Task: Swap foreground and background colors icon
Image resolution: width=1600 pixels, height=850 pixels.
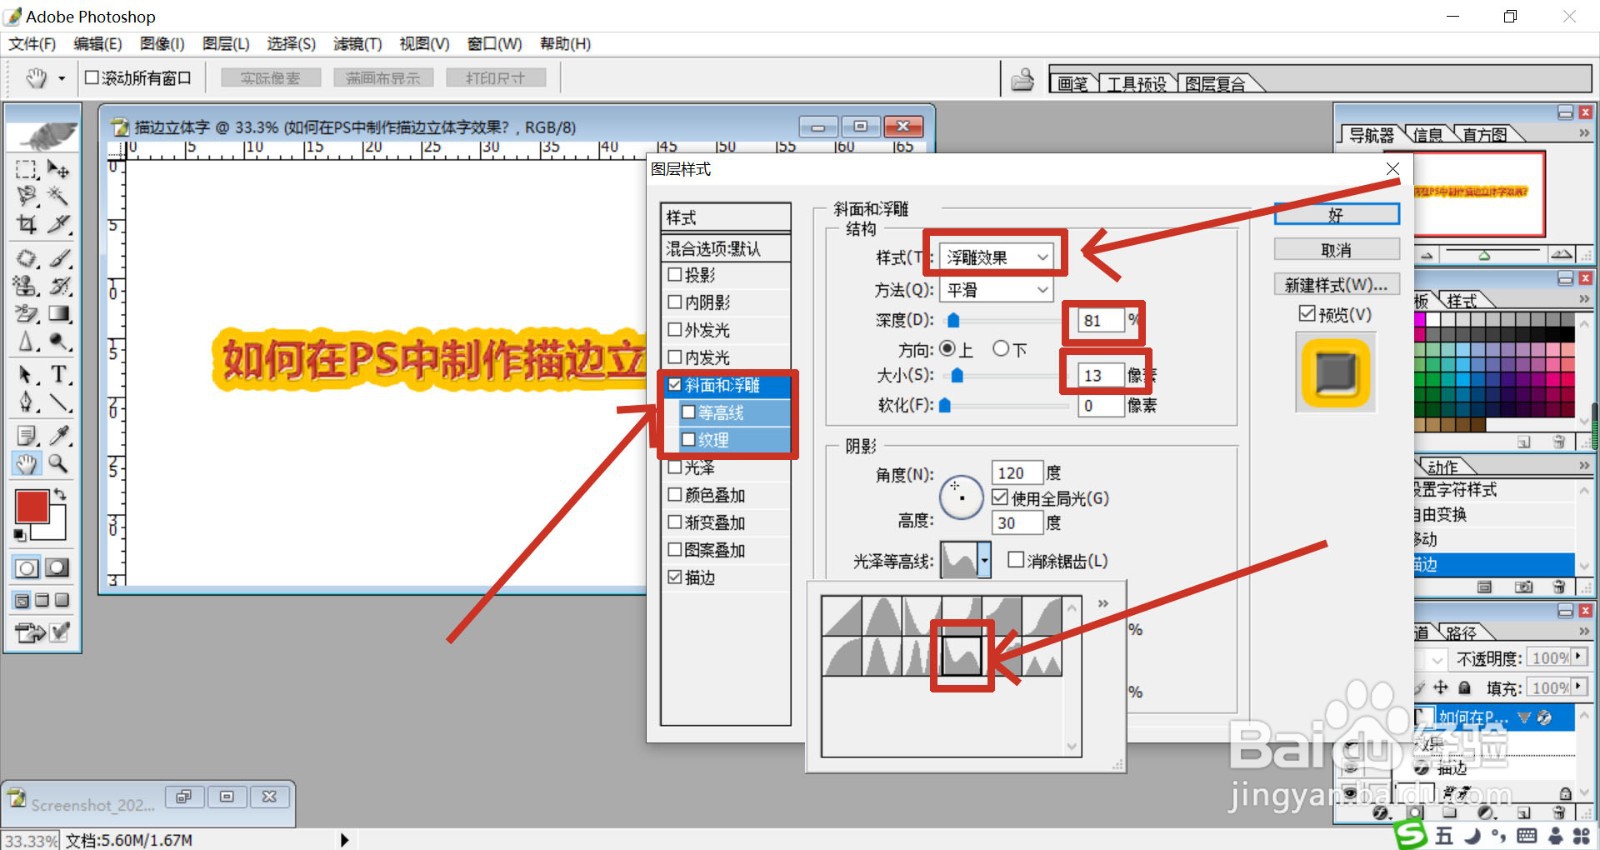Action: (x=60, y=494)
